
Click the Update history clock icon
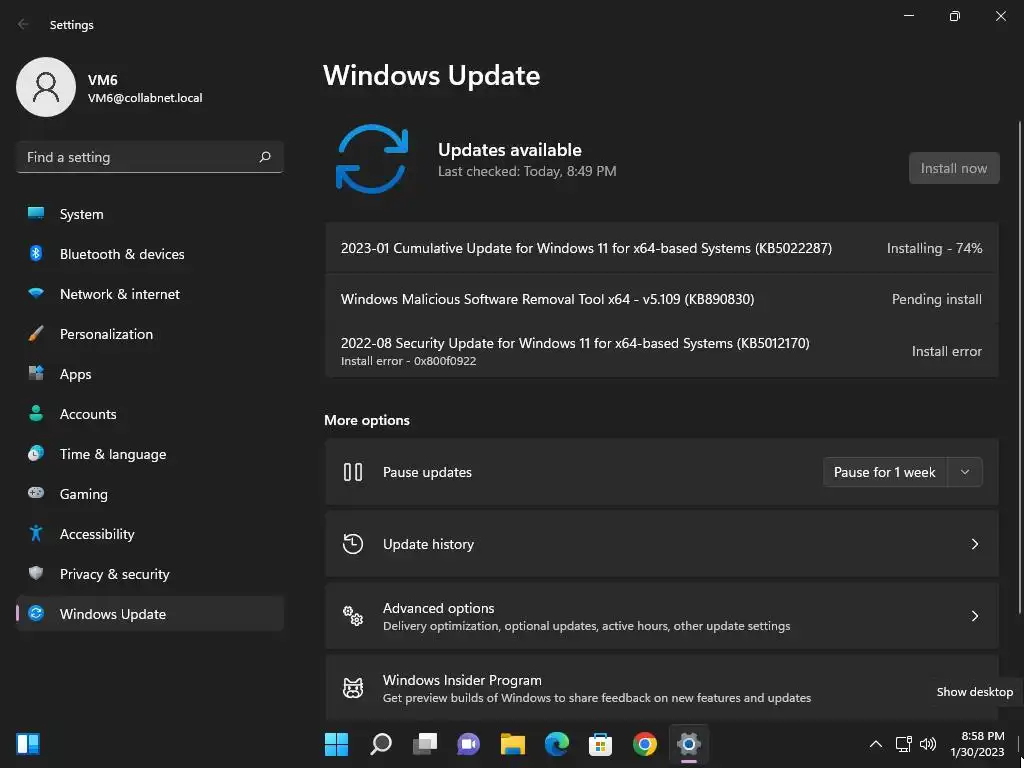pyautogui.click(x=353, y=543)
